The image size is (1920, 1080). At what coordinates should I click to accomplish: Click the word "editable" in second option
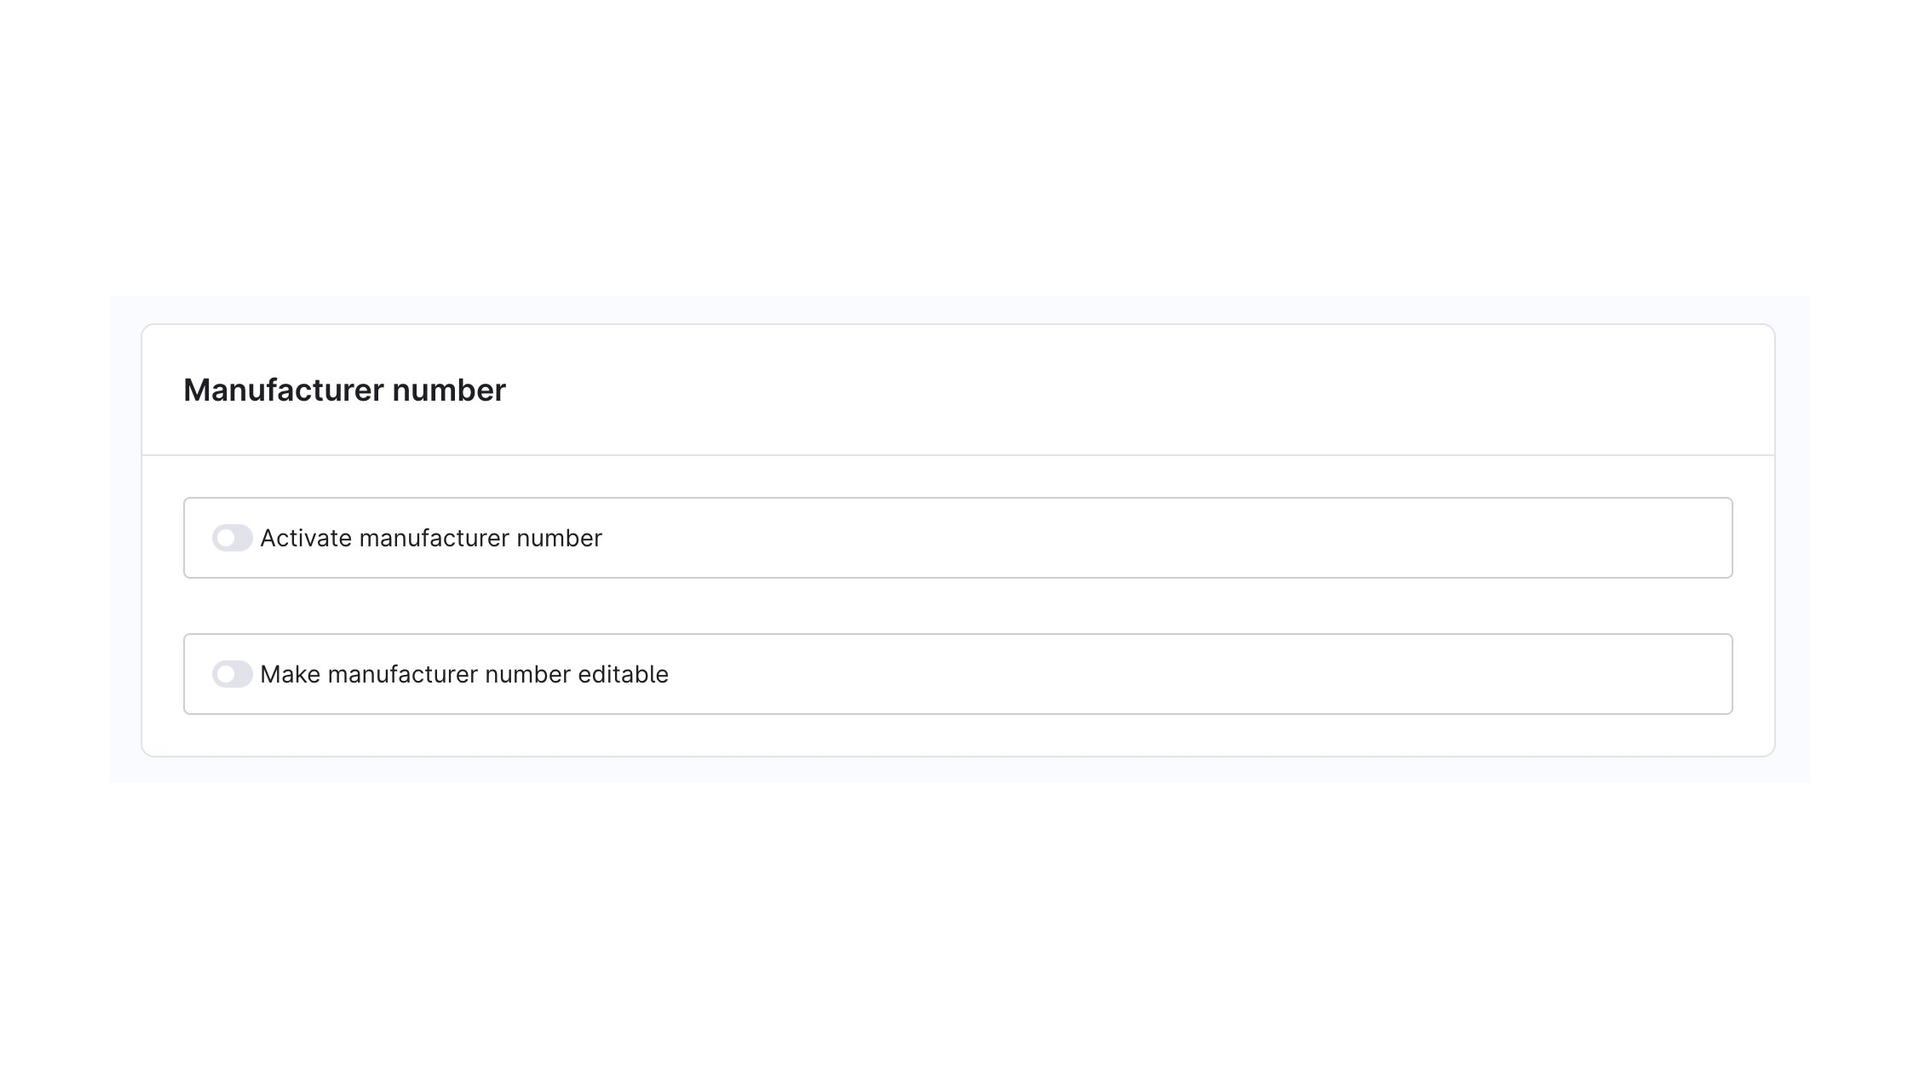point(623,674)
